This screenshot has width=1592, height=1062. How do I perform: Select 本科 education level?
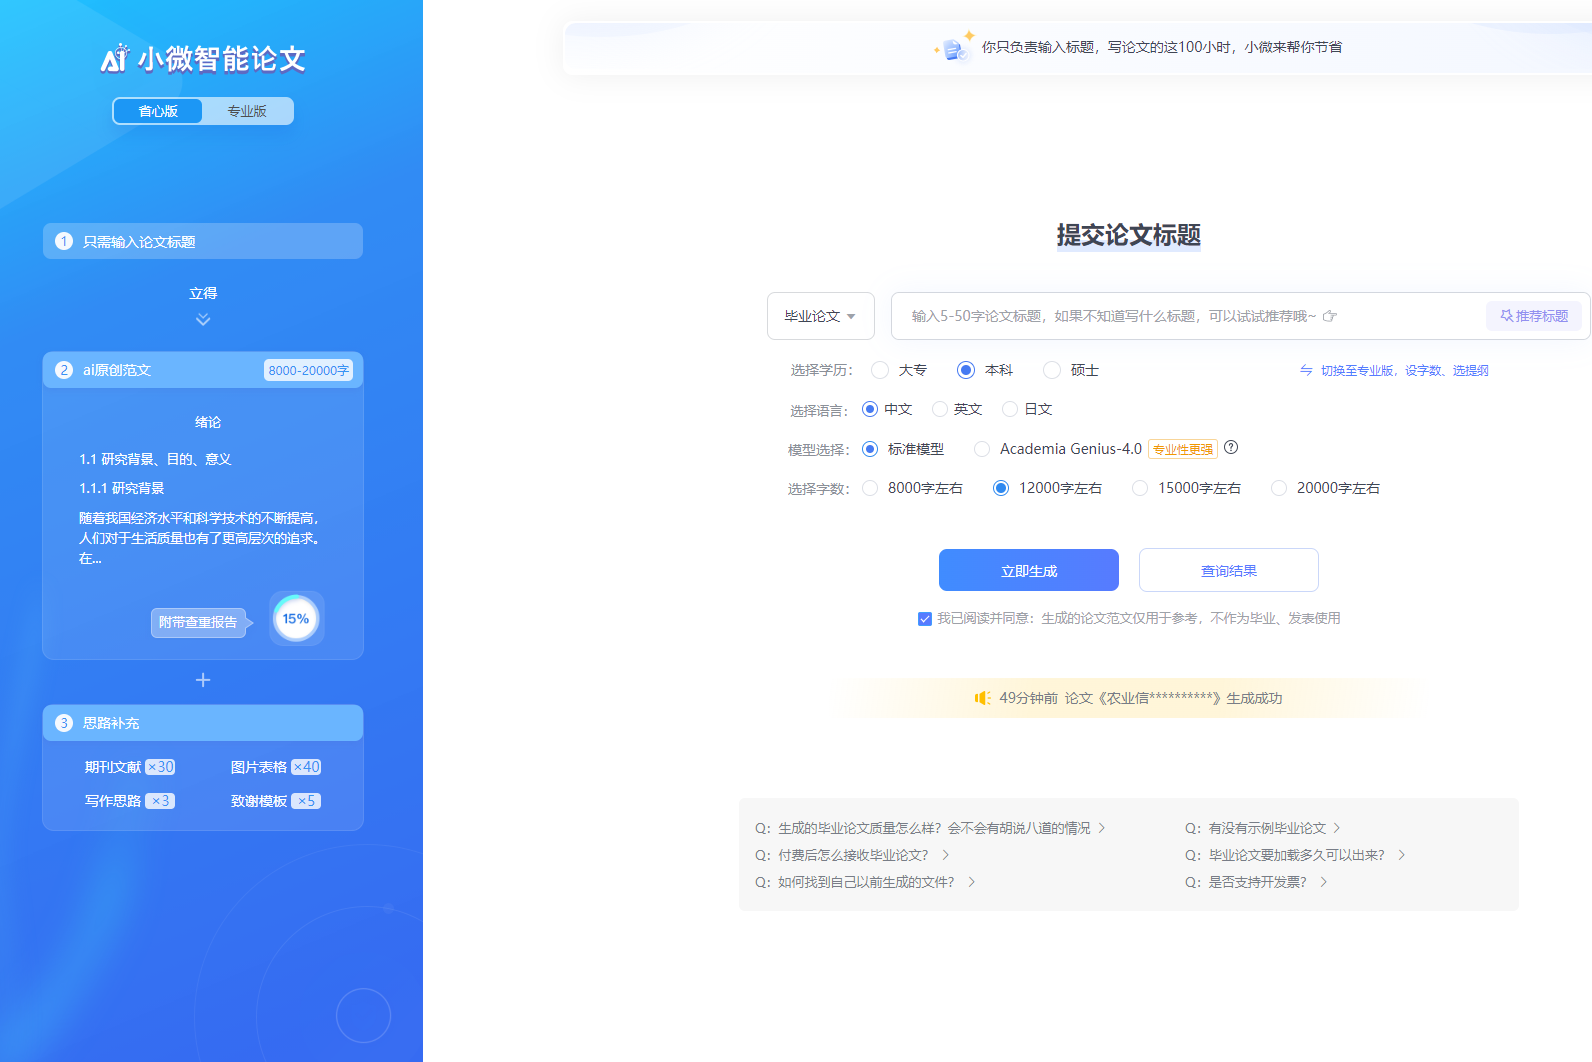click(x=966, y=370)
